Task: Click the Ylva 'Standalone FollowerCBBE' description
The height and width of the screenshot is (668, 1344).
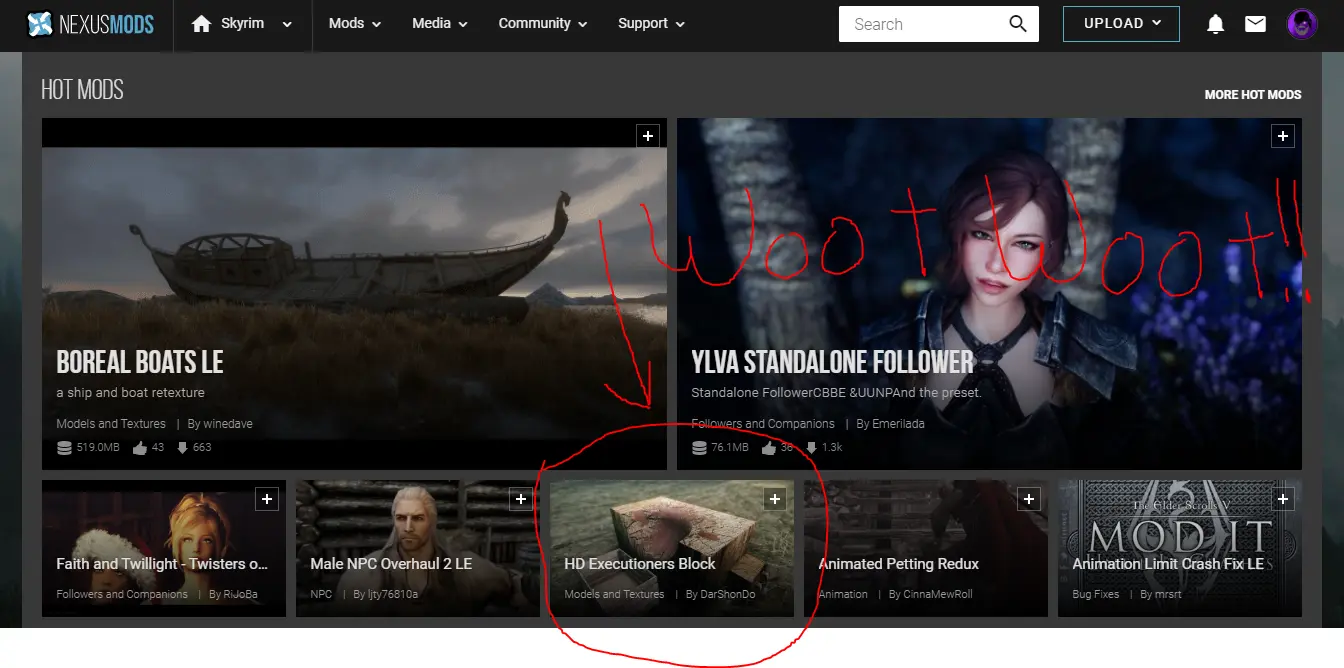Action: point(836,393)
